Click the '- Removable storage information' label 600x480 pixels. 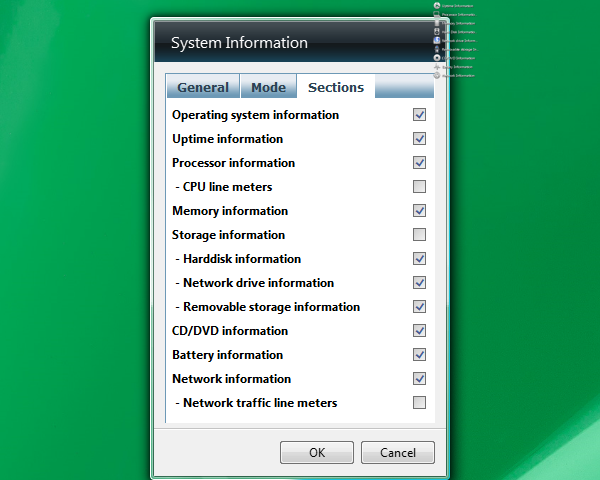click(267, 307)
